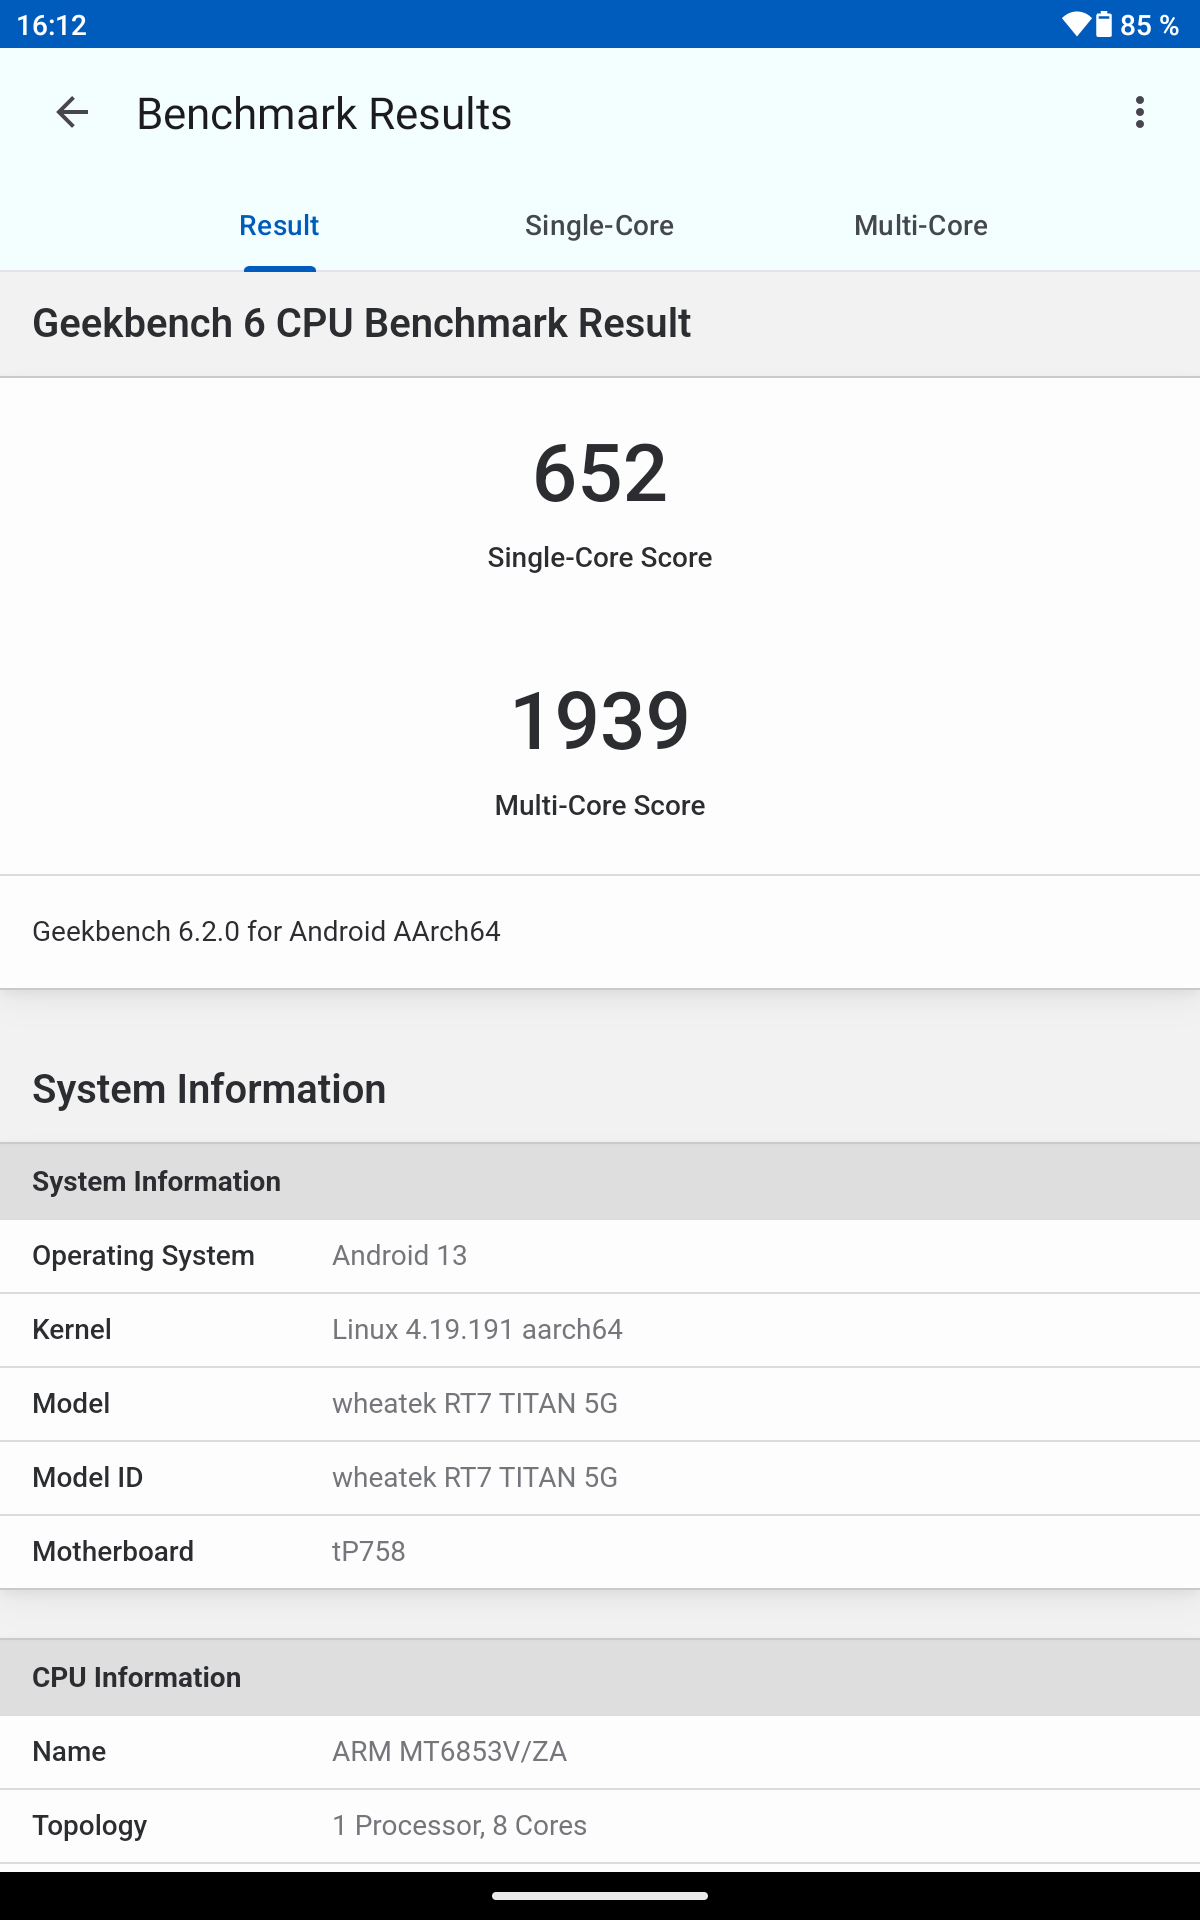Image resolution: width=1200 pixels, height=1920 pixels.
Task: Switch to the Multi-Core tab
Action: coord(920,226)
